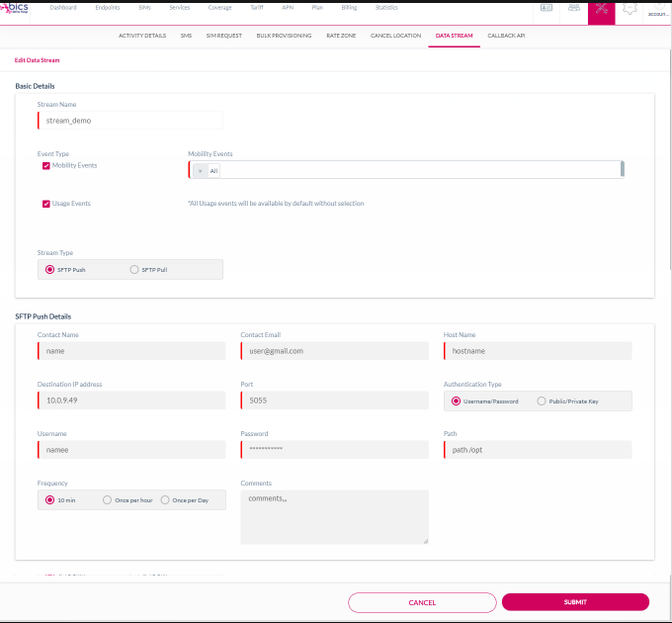Click the BICS logo
This screenshot has width=672, height=623.
point(20,8)
